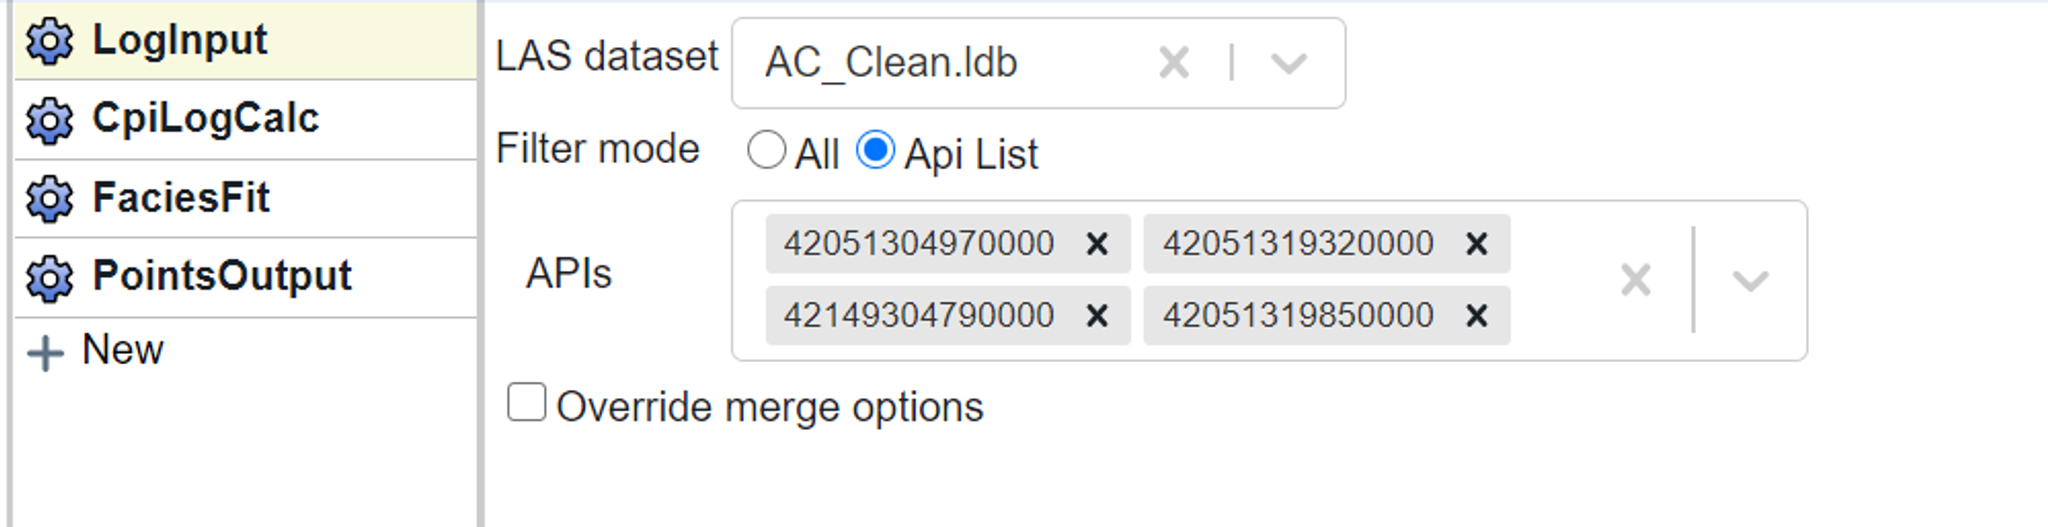Open the CpiLogCalc step
The height and width of the screenshot is (527, 2048).
(x=206, y=119)
